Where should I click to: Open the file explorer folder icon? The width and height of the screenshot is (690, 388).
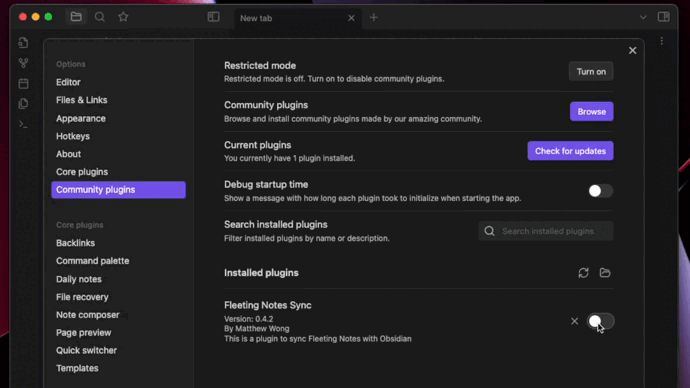coord(76,17)
